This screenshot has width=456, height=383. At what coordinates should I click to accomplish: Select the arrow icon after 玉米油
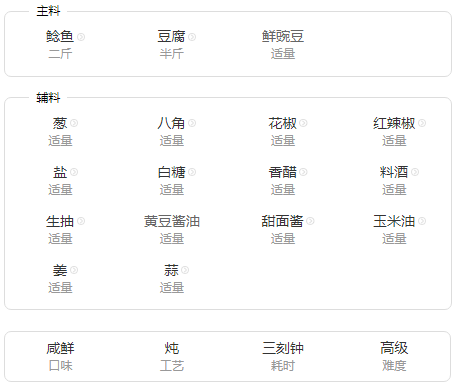[x=422, y=221]
